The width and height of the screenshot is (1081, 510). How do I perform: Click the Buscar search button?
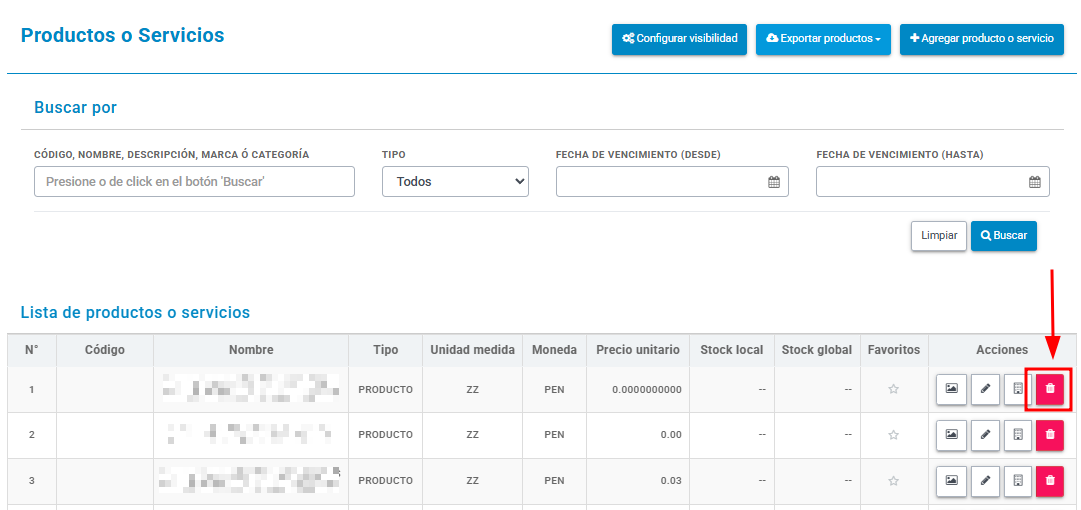[1004, 236]
